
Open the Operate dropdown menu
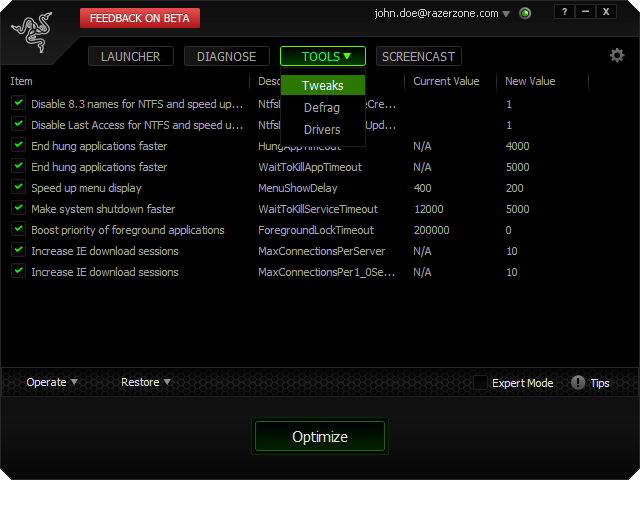52,382
